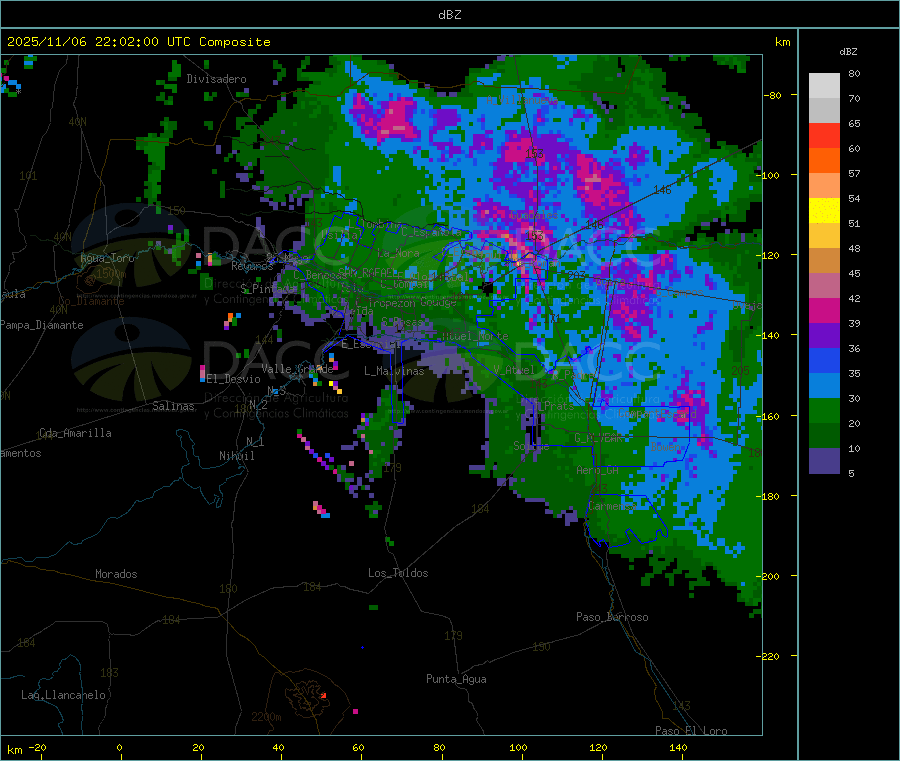Click the -20 tick on the bottom axis
Image resolution: width=900 pixels, height=761 pixels.
[x=38, y=747]
